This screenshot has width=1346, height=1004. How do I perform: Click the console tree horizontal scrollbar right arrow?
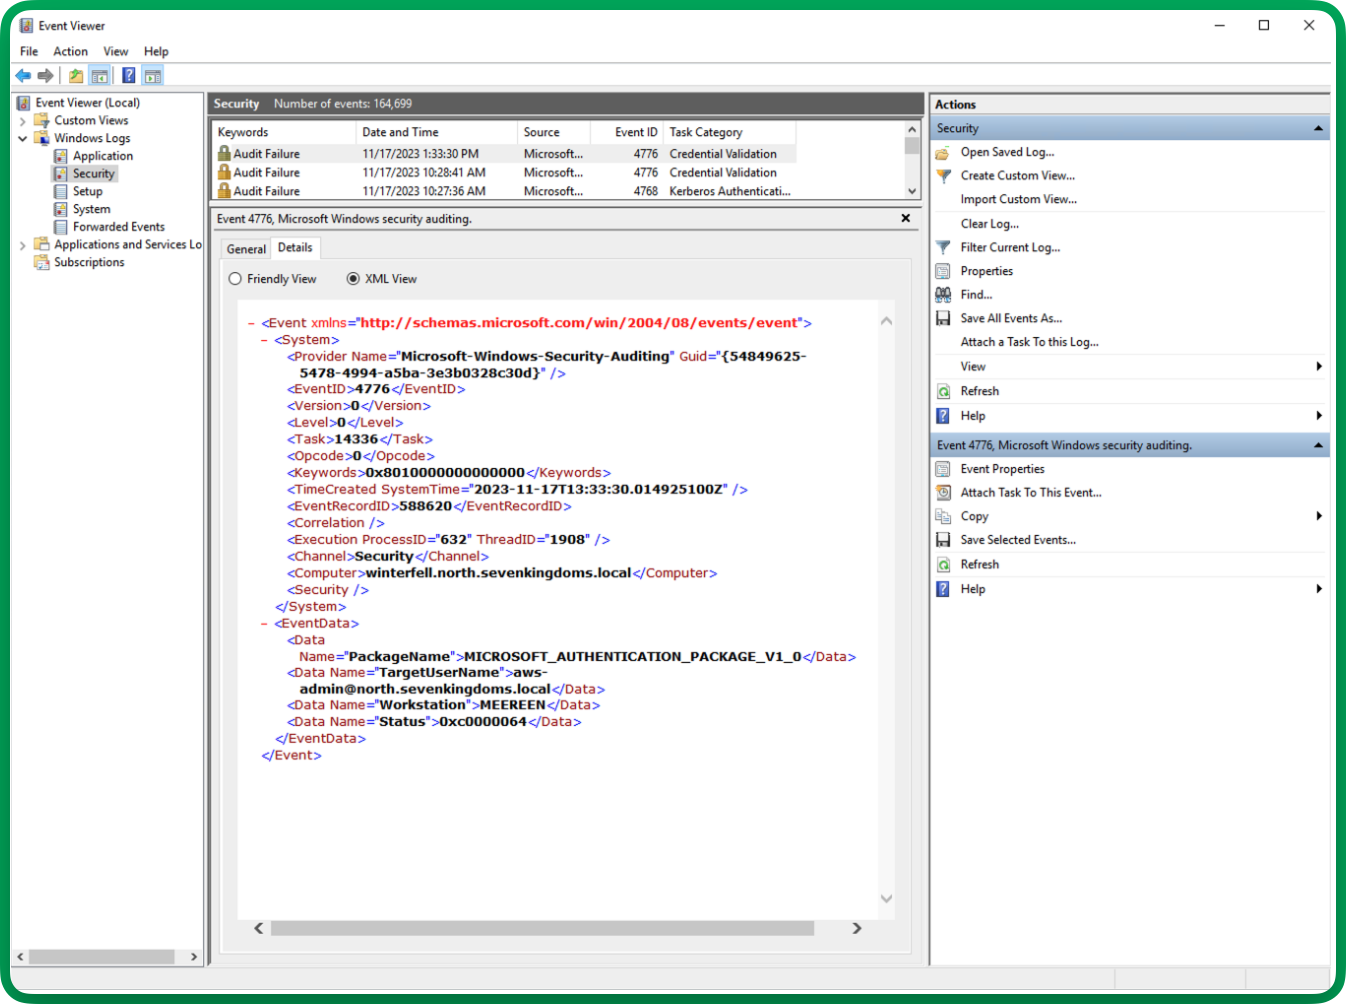click(x=194, y=957)
